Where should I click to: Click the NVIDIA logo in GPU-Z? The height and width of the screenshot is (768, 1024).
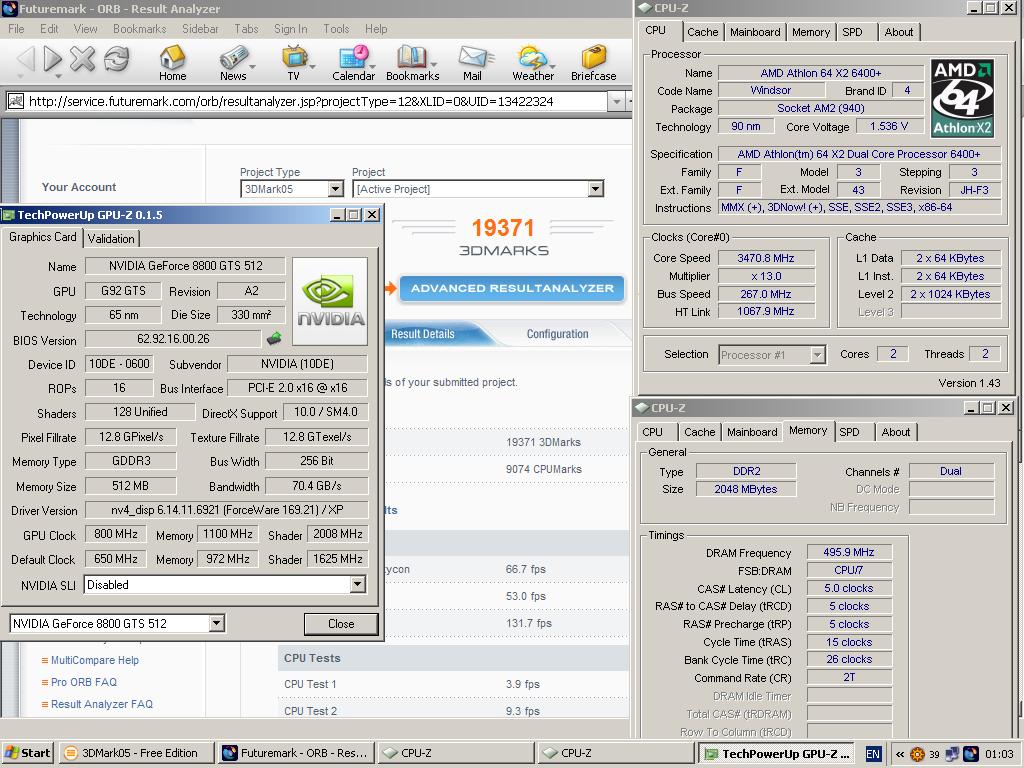pyautogui.click(x=330, y=301)
